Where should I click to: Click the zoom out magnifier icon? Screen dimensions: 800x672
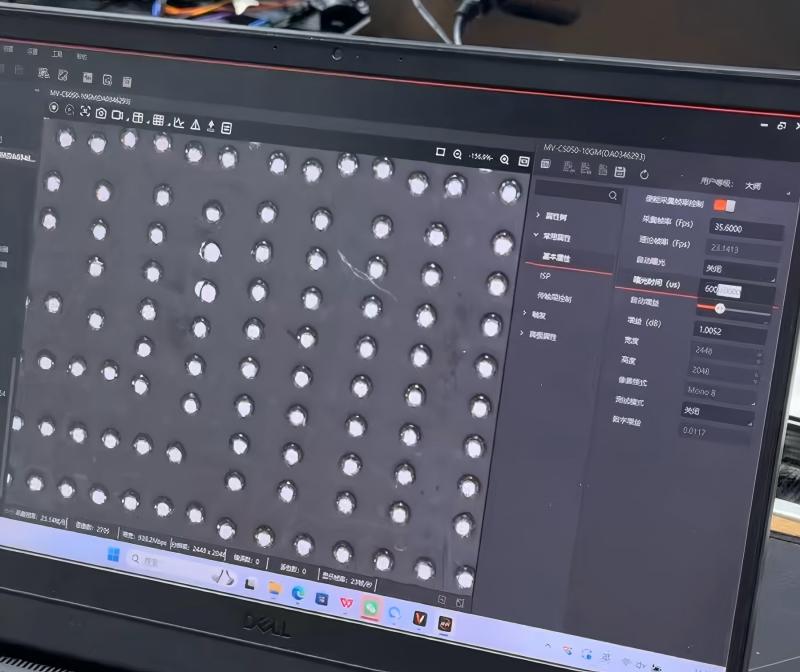click(x=457, y=155)
